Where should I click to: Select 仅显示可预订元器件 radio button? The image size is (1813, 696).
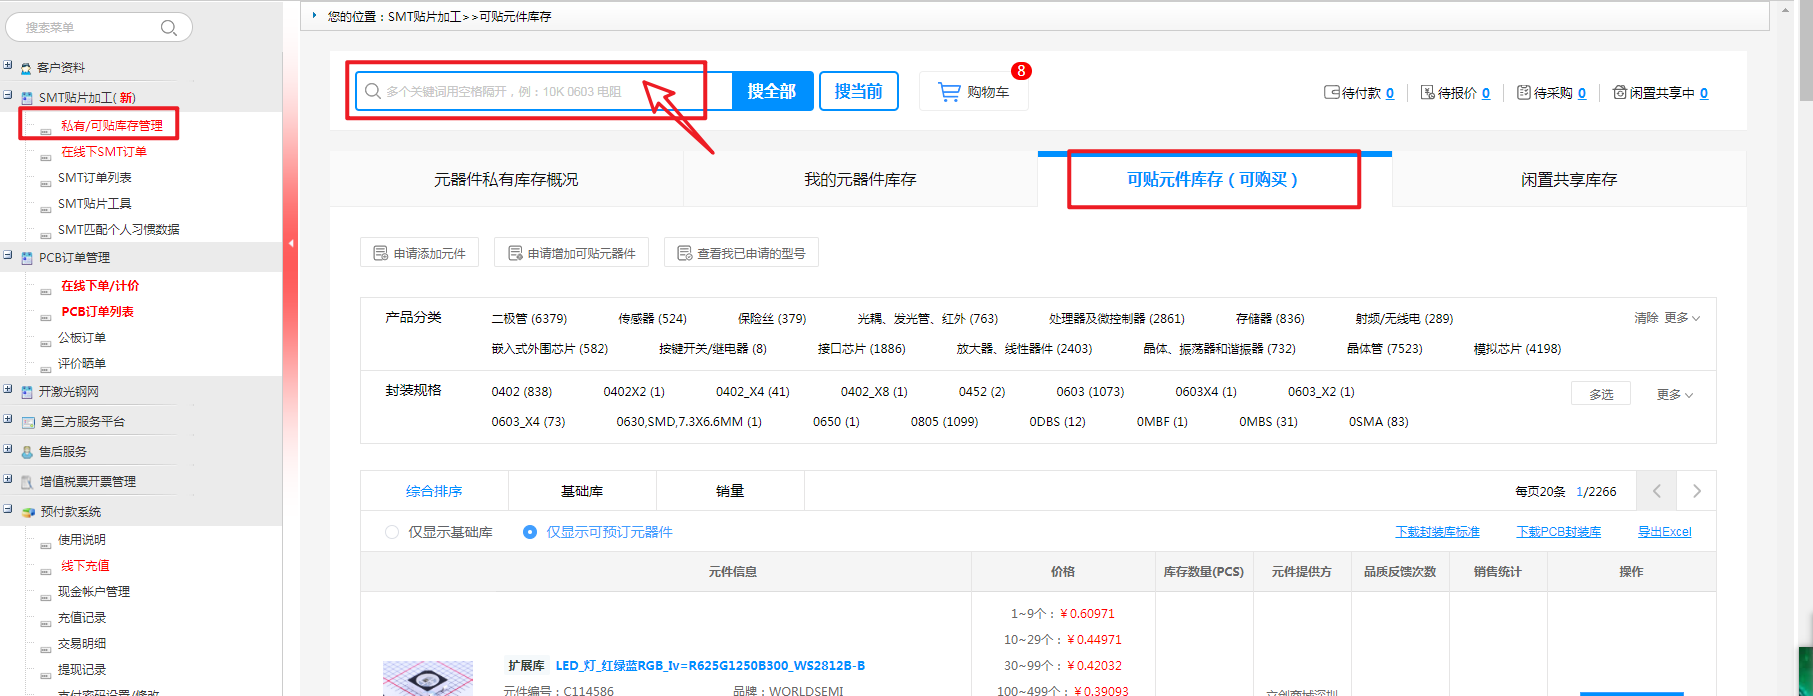[x=530, y=532]
